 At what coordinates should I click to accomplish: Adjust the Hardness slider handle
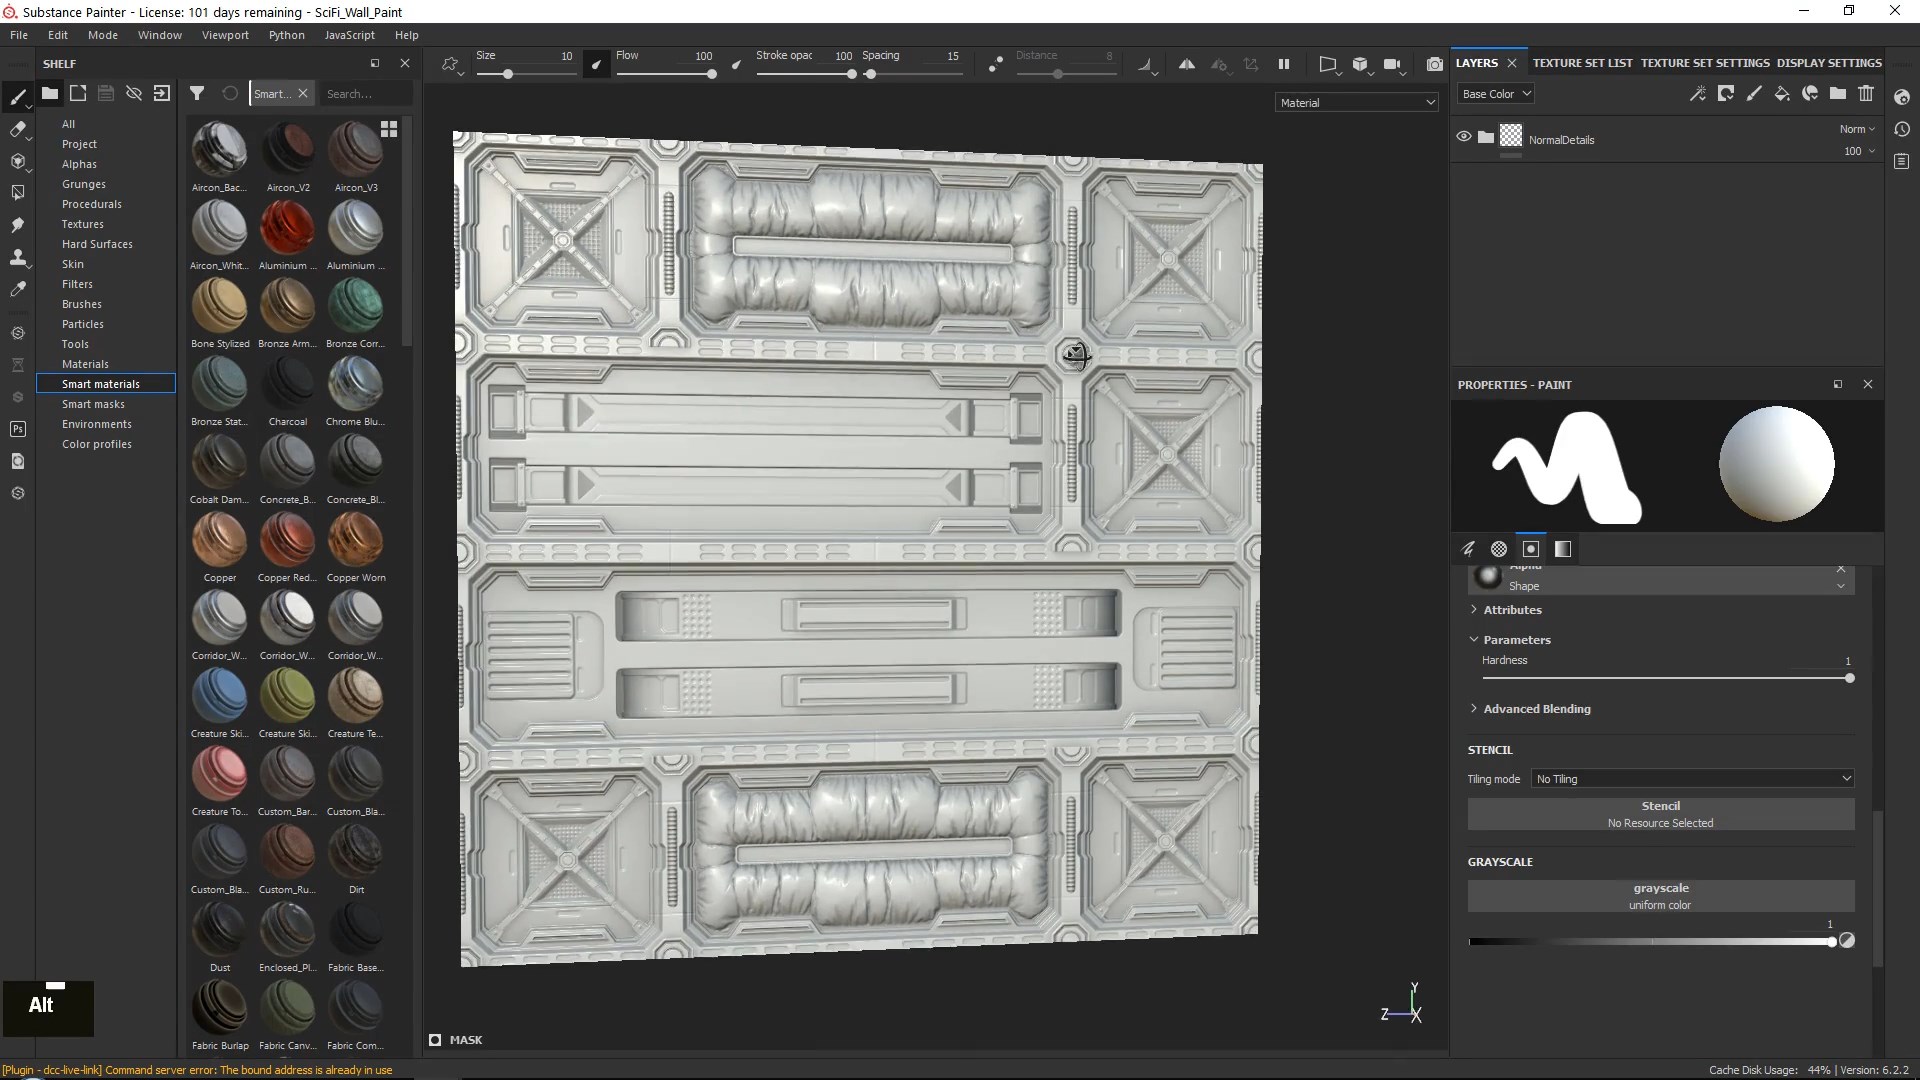pos(1850,678)
